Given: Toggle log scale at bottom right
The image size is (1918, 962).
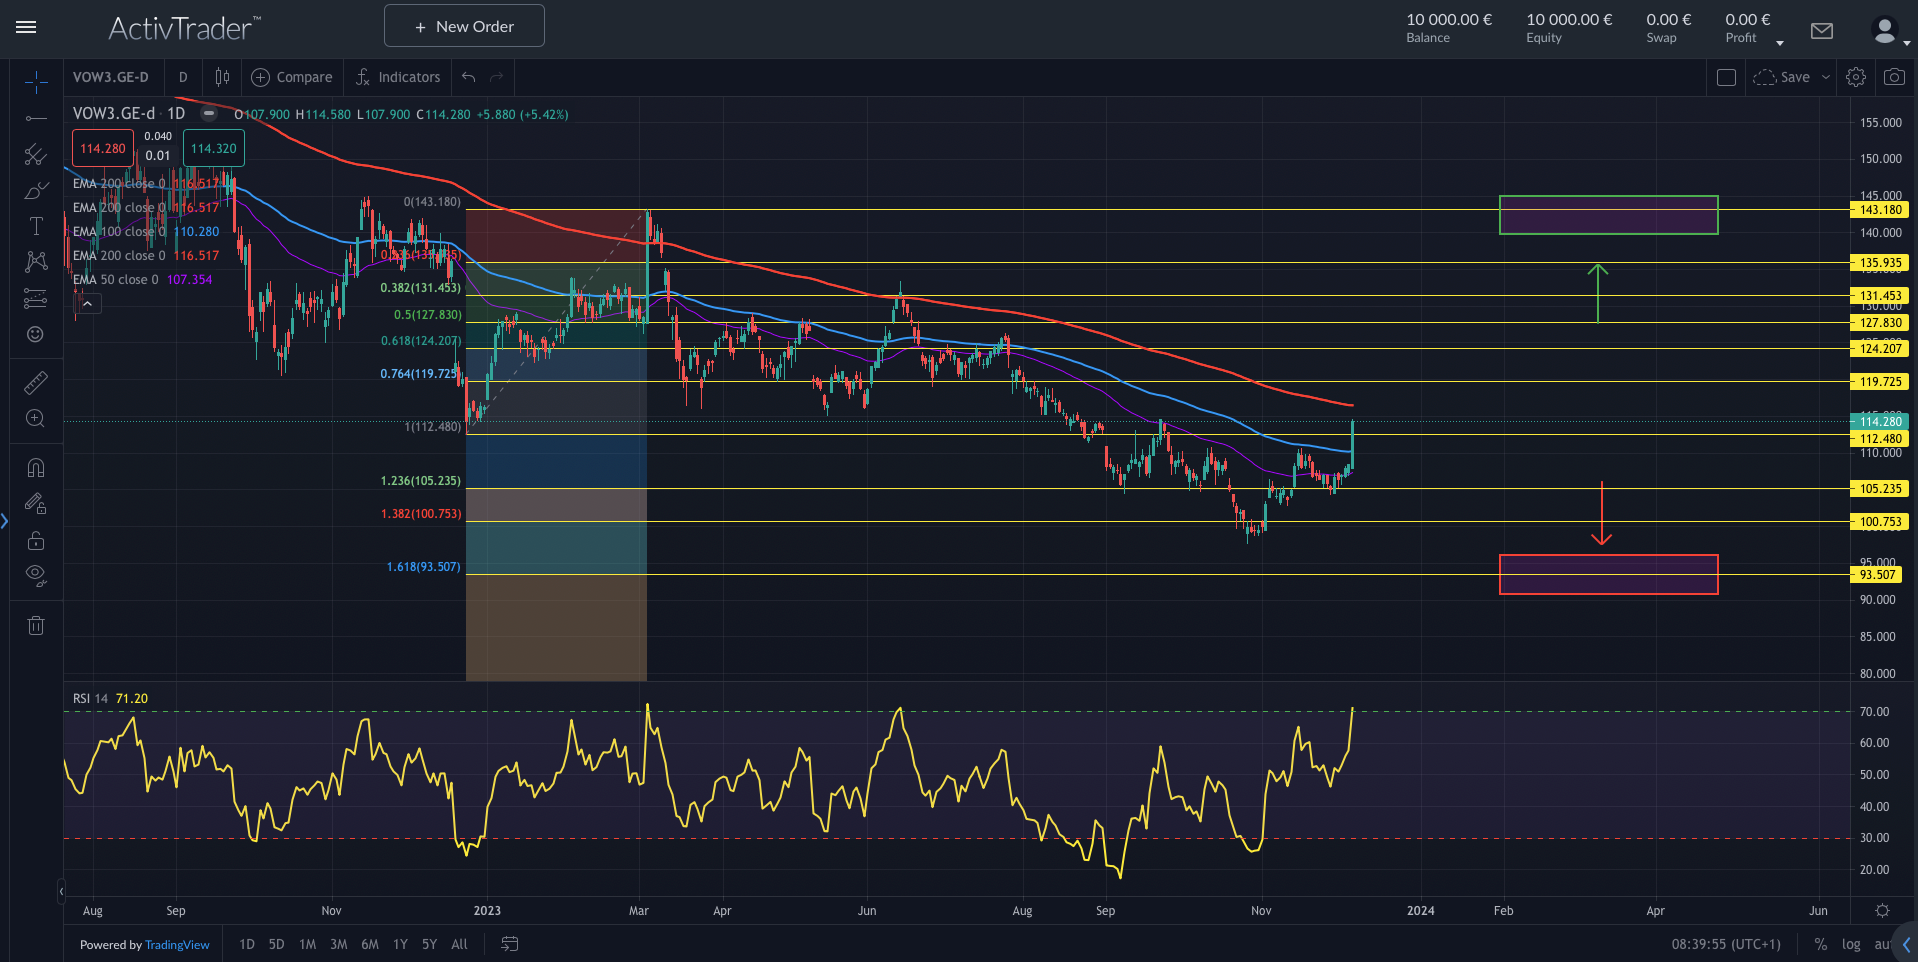Looking at the screenshot, I should coord(1851,944).
